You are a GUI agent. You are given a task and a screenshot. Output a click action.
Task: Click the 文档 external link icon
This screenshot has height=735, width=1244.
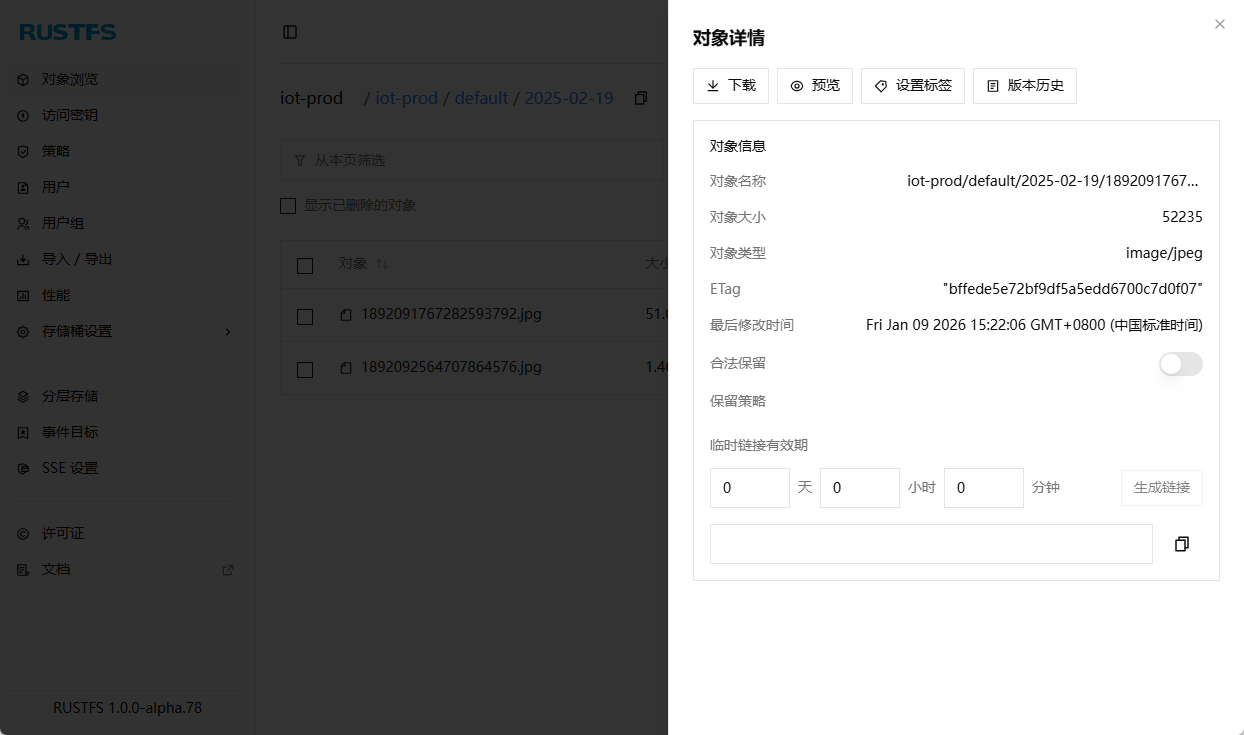click(228, 569)
